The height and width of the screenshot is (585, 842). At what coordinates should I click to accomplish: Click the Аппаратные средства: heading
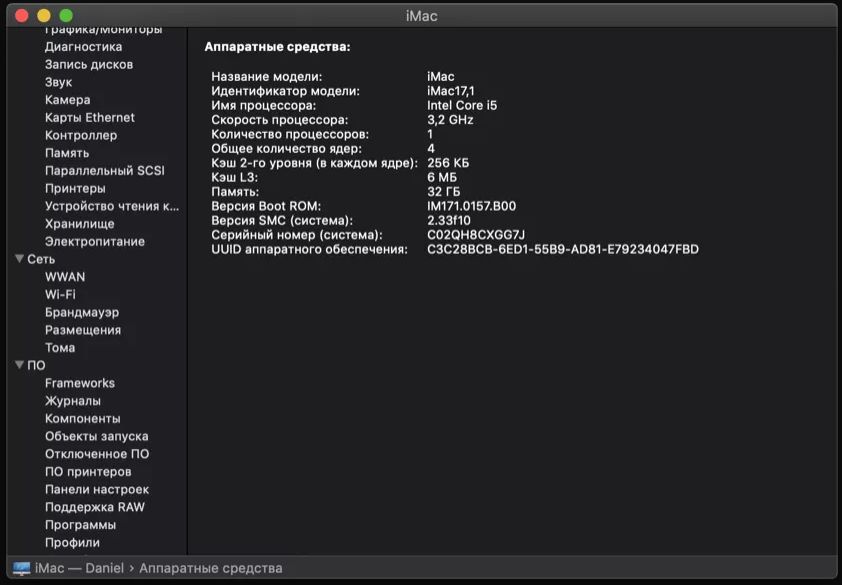pyautogui.click(x=277, y=47)
